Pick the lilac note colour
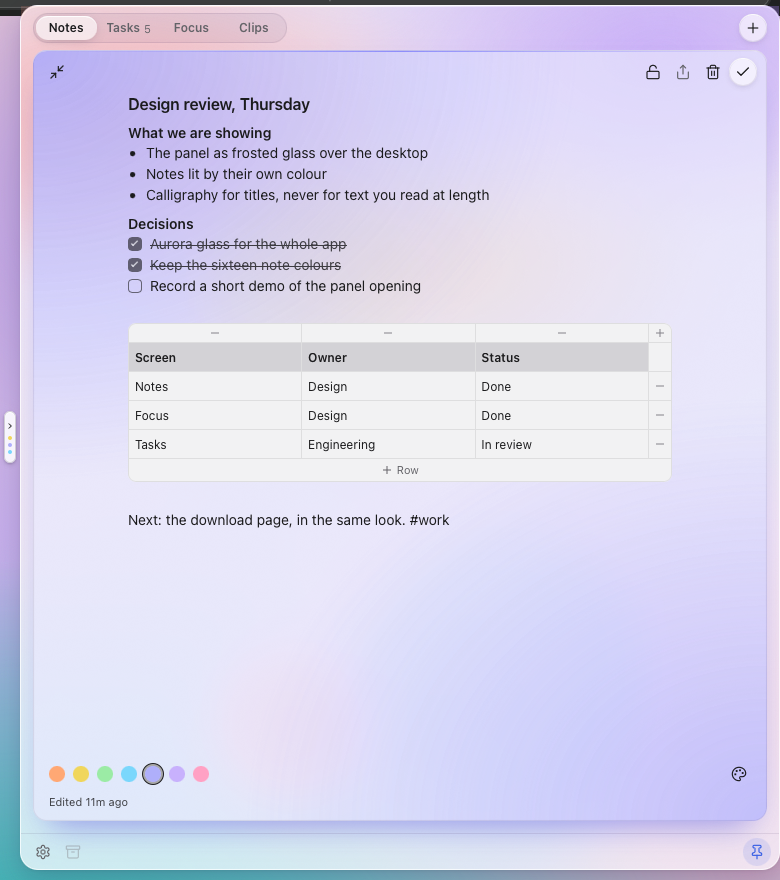 pos(177,774)
